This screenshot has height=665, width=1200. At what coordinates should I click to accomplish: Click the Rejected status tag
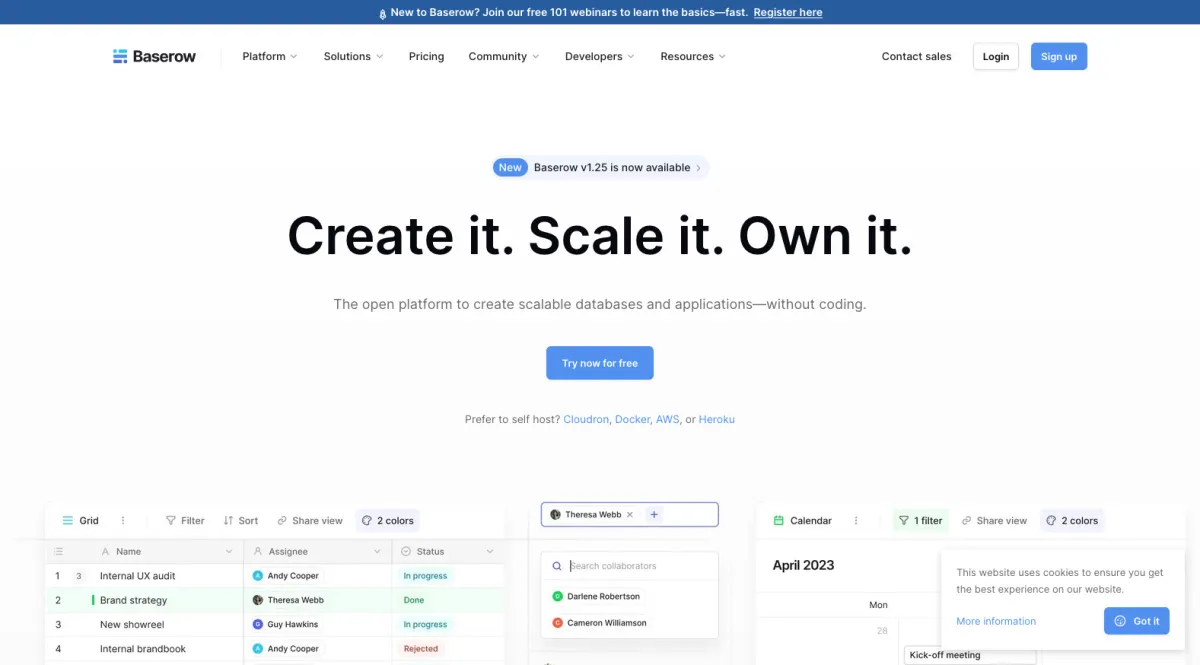click(x=421, y=649)
